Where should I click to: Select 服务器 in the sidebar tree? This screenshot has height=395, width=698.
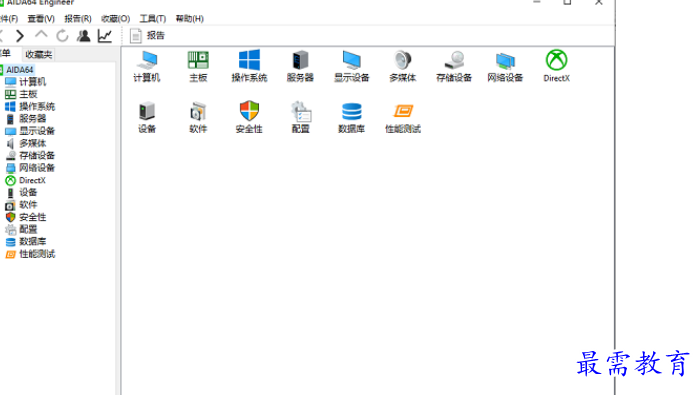26,118
